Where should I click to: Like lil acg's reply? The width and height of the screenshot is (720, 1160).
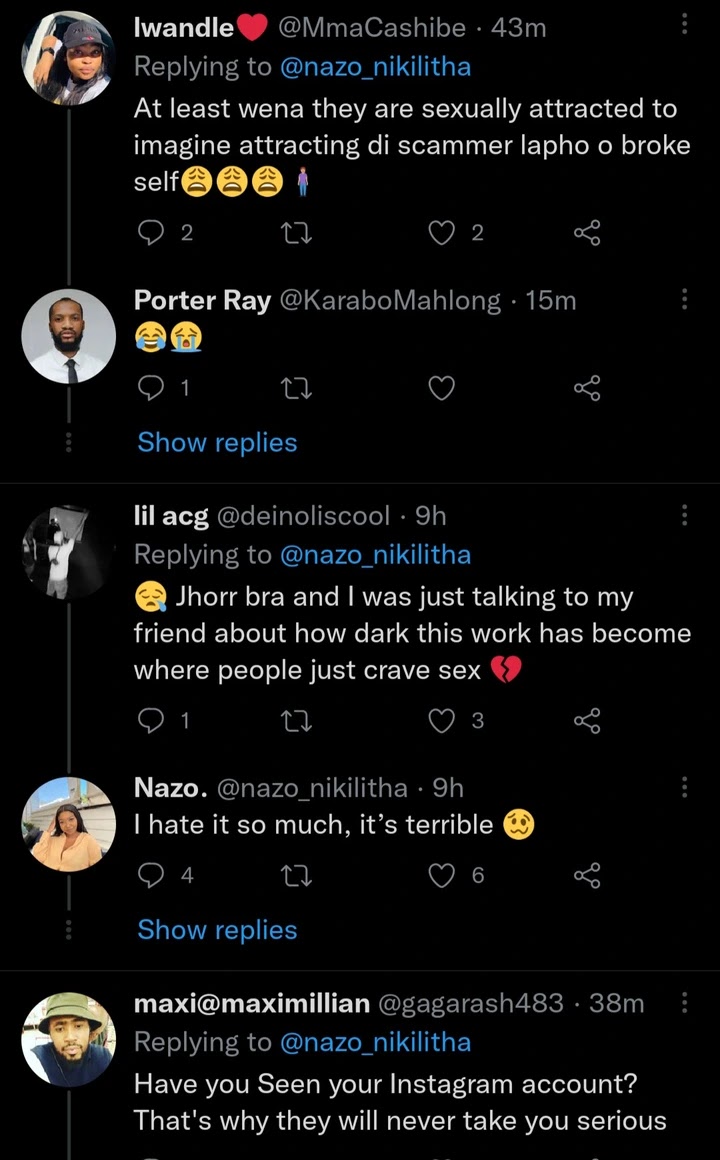pyautogui.click(x=442, y=720)
